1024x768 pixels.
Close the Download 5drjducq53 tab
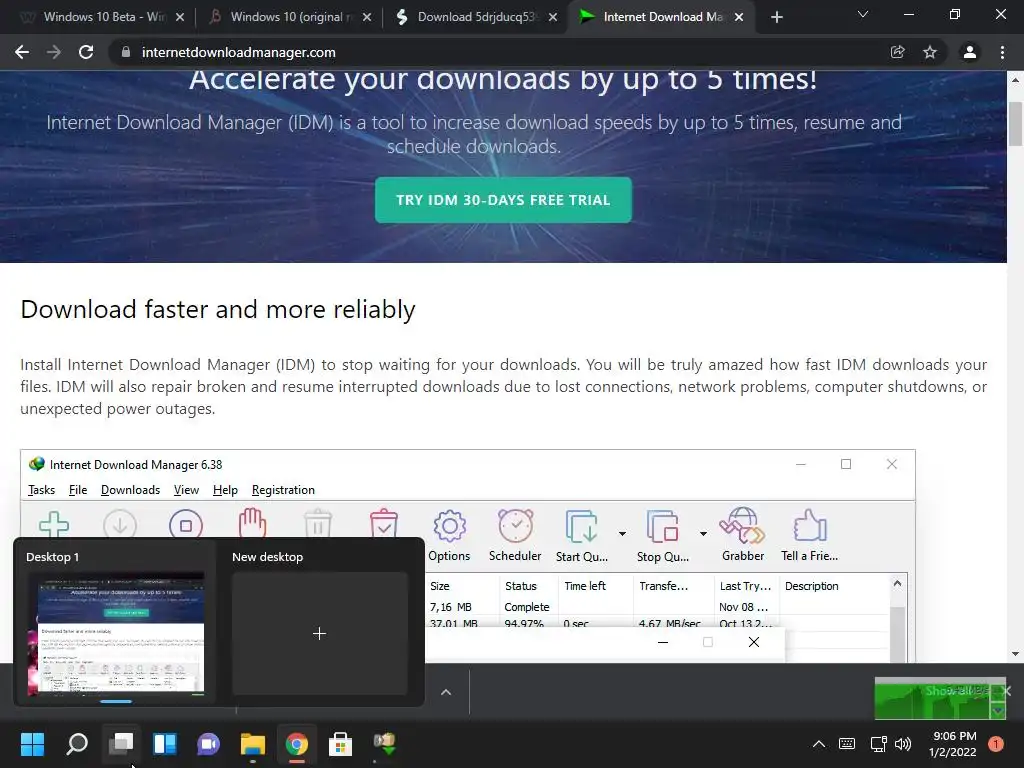pyautogui.click(x=553, y=17)
